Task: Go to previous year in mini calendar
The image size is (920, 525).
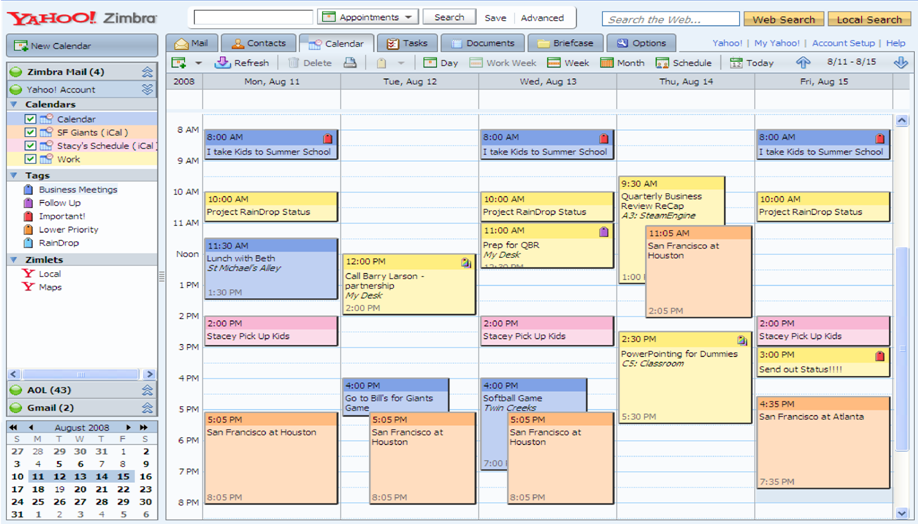Action: tap(13, 428)
